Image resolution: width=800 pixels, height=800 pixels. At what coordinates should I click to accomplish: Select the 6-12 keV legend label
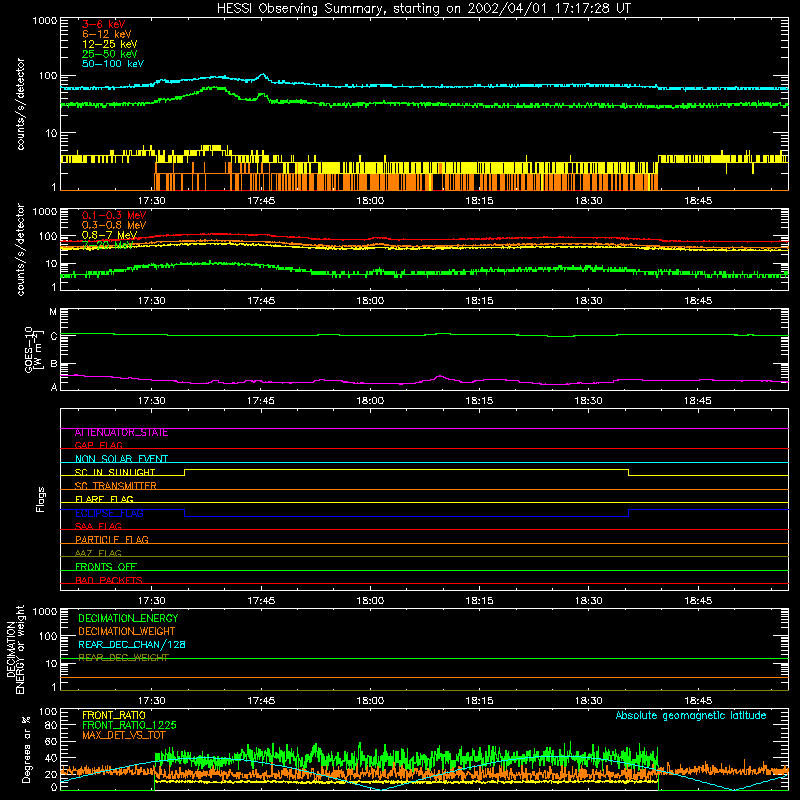coord(107,34)
